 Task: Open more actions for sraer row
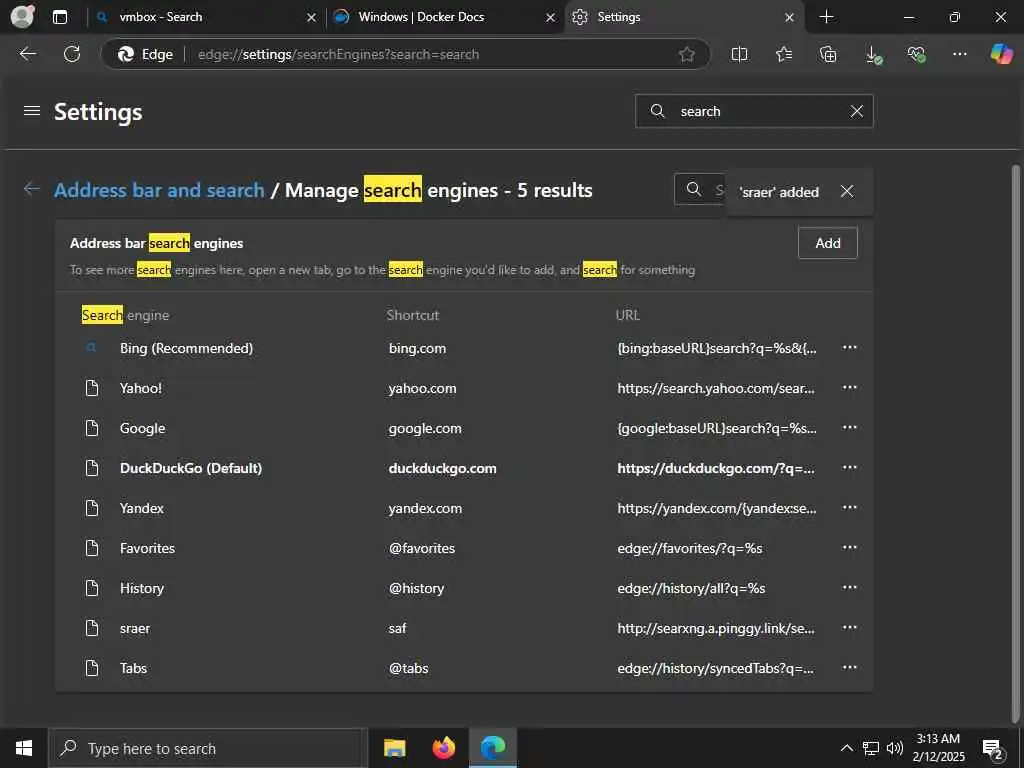coord(849,628)
